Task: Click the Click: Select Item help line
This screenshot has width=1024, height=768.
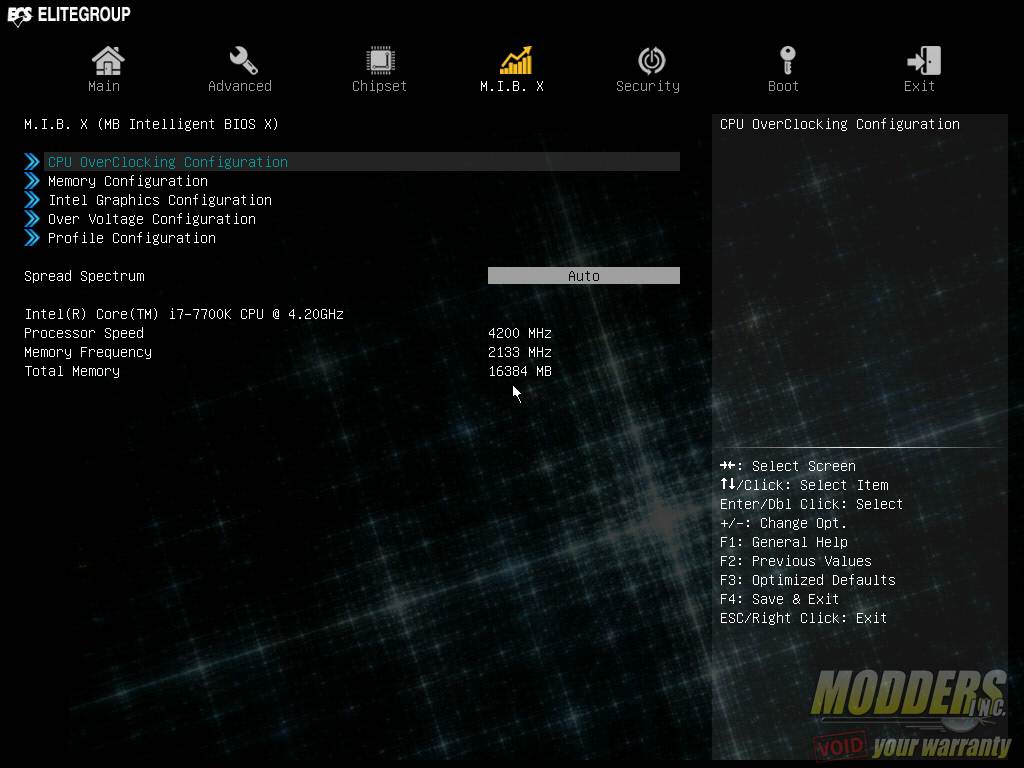Action: [804, 485]
